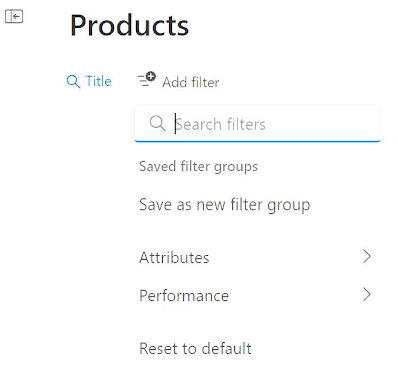The image size is (398, 369).
Task: Select the Title search filter
Action: pyautogui.click(x=89, y=81)
